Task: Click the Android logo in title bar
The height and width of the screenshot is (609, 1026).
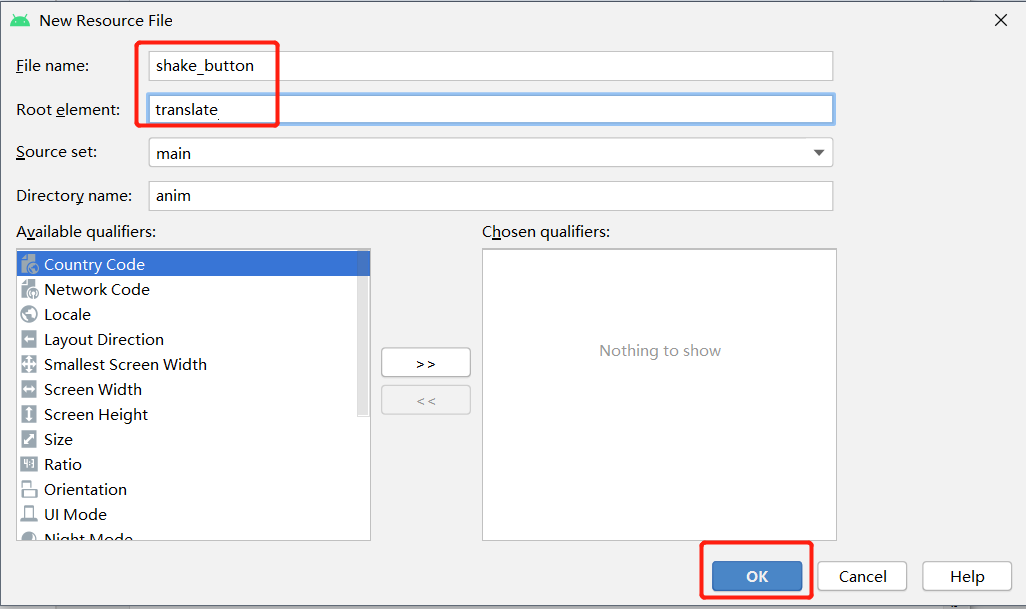Action: (x=20, y=20)
